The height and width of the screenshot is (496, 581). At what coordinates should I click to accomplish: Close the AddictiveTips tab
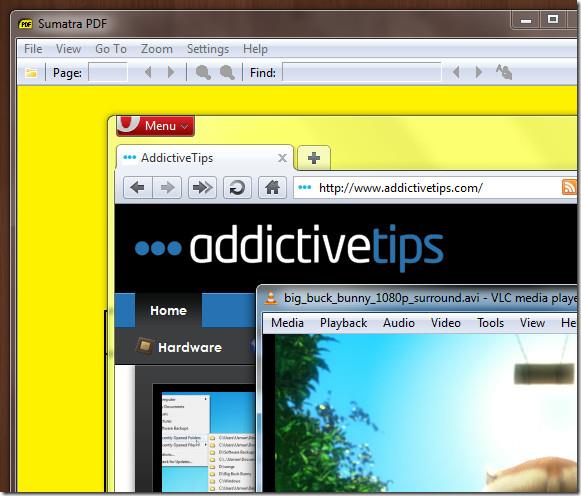282,158
